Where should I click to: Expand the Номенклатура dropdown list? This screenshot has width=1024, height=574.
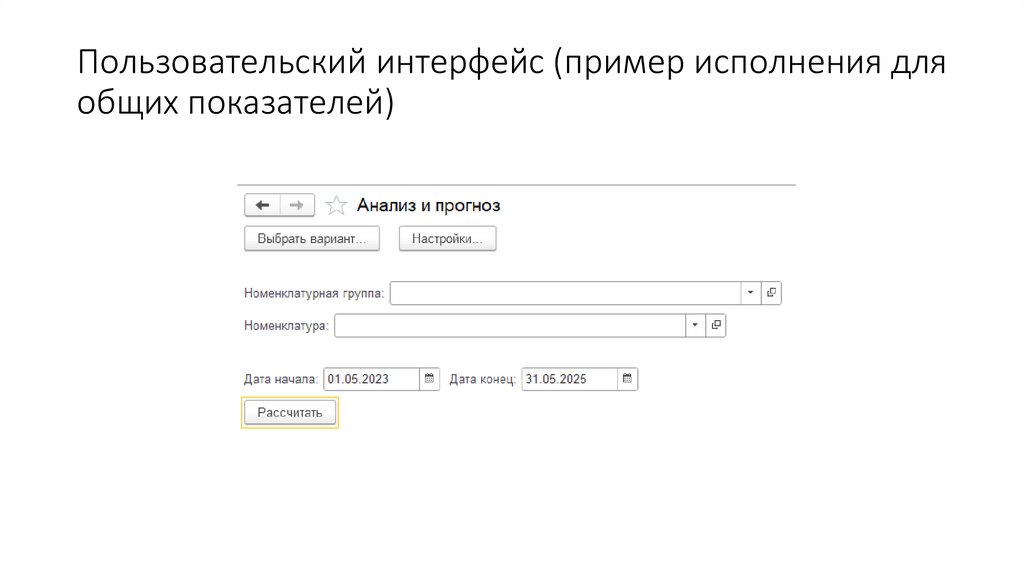696,326
